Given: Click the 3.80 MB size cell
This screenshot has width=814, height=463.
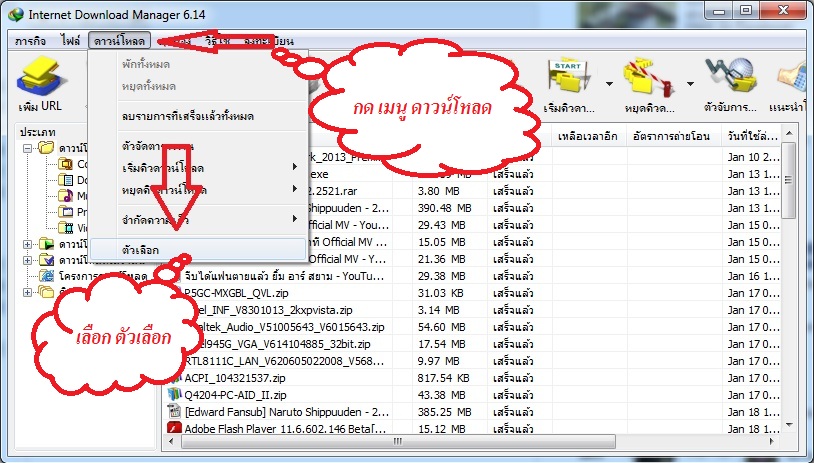Looking at the screenshot, I should point(438,191).
